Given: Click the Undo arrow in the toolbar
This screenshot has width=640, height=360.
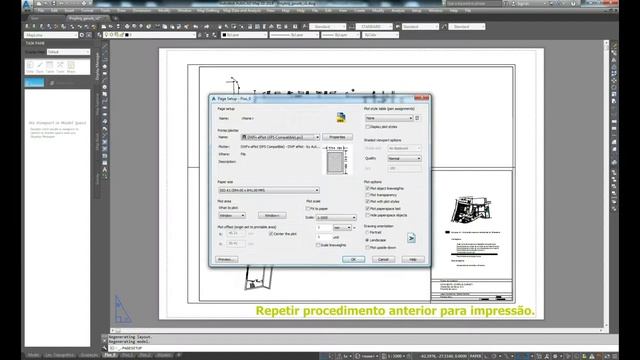Looking at the screenshot, I should (196, 27).
